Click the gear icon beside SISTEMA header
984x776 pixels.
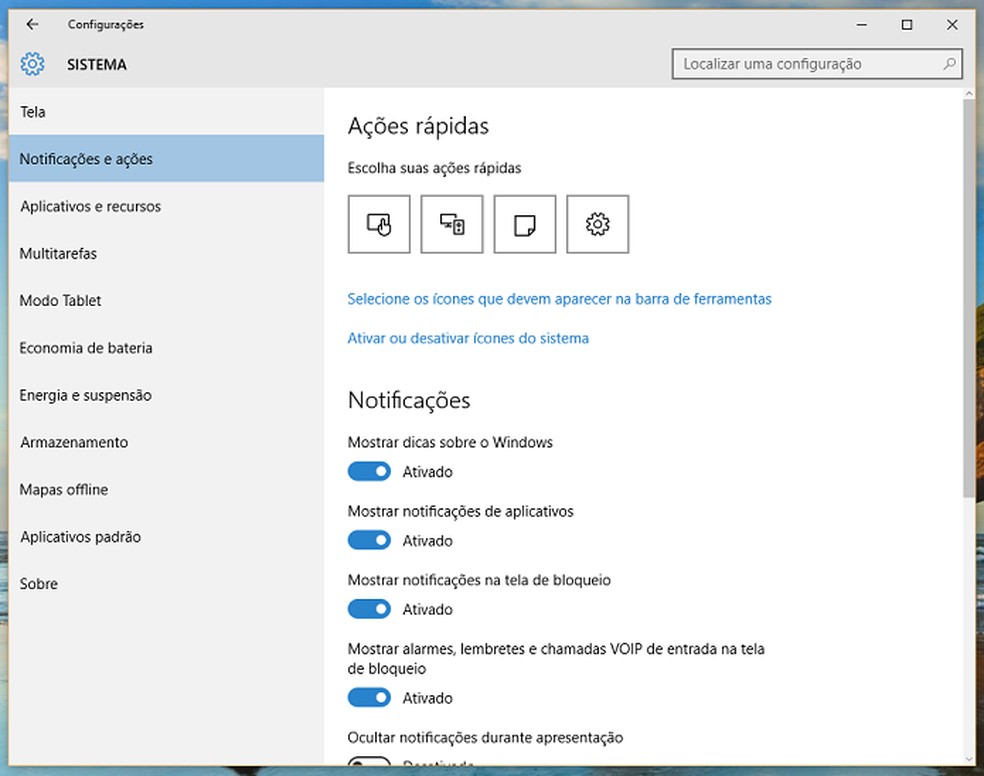[x=32, y=63]
